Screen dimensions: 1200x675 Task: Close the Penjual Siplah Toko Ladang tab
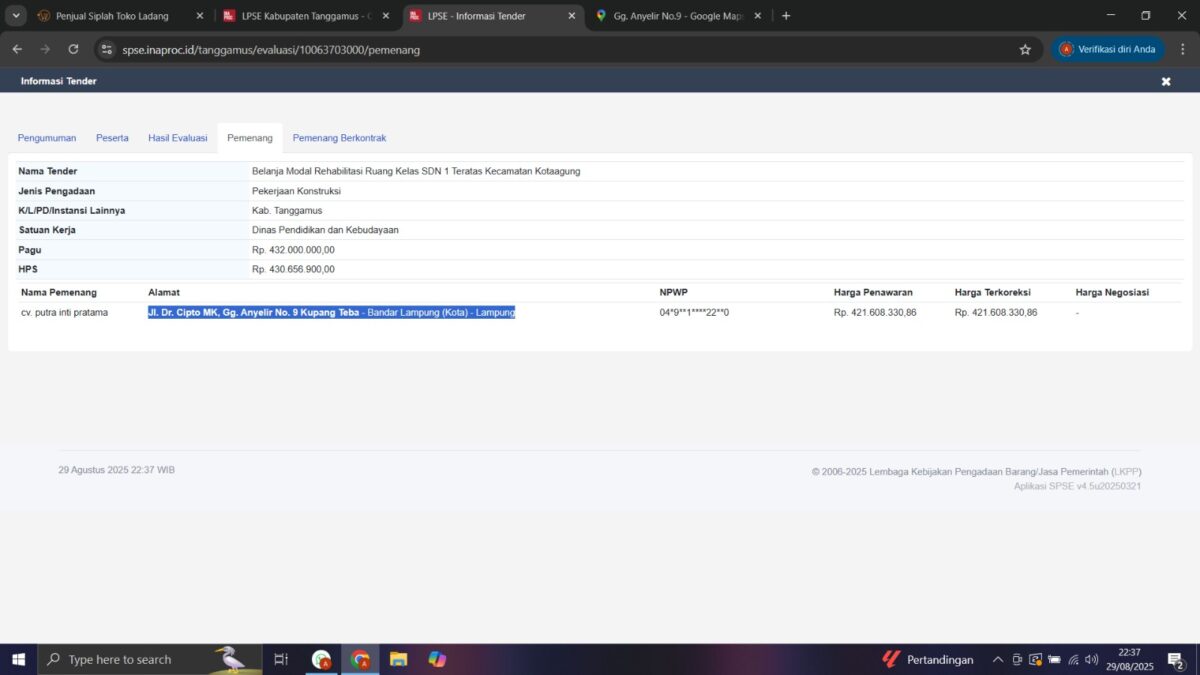199,16
